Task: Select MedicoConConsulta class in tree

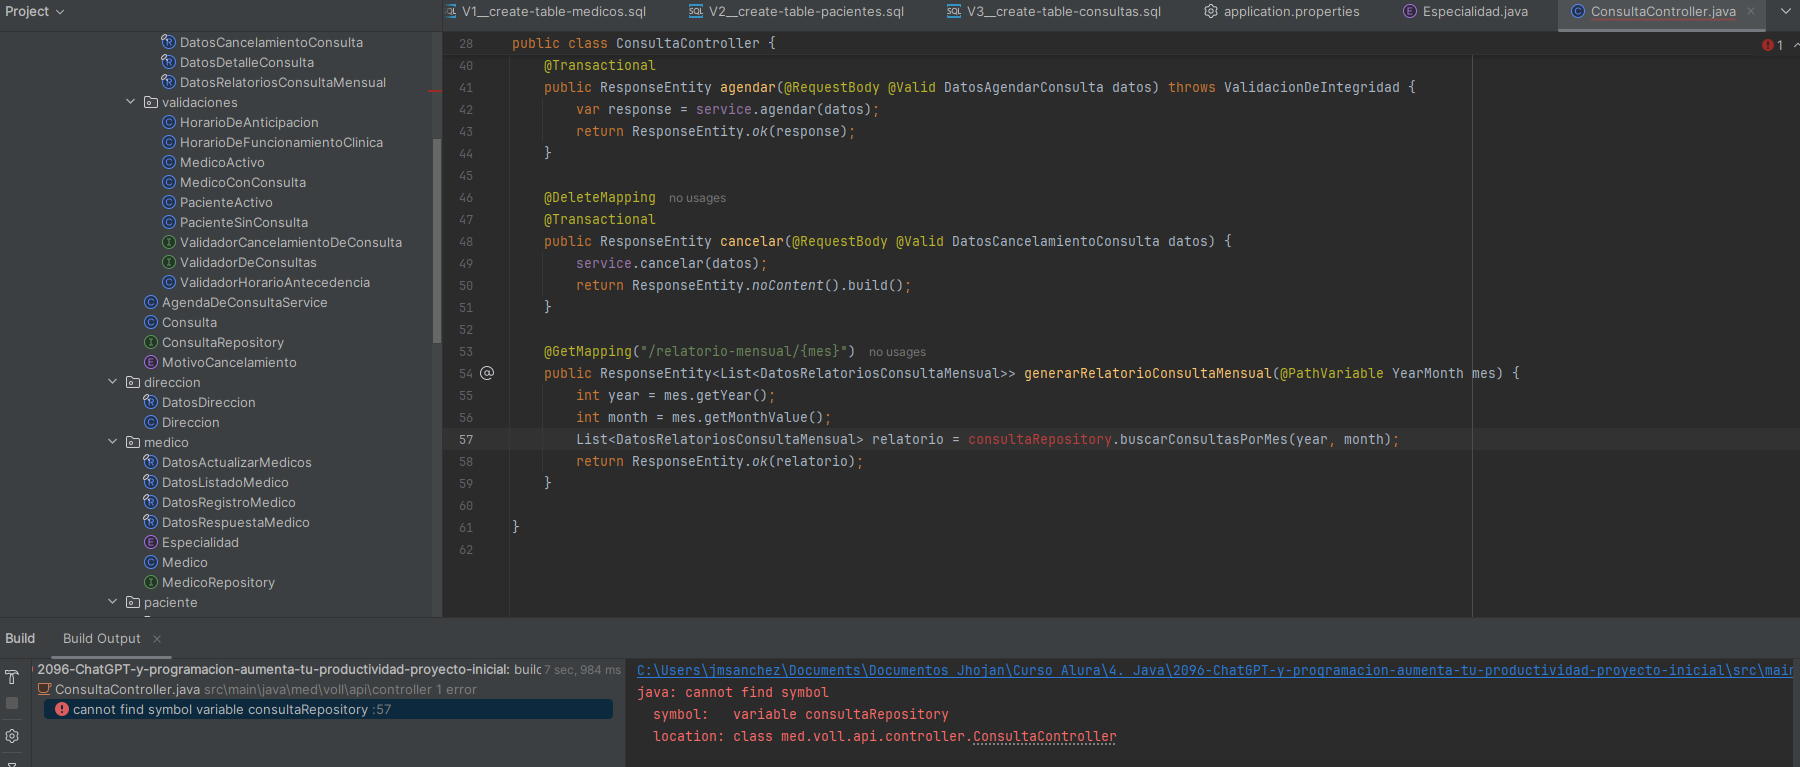Action: [243, 182]
